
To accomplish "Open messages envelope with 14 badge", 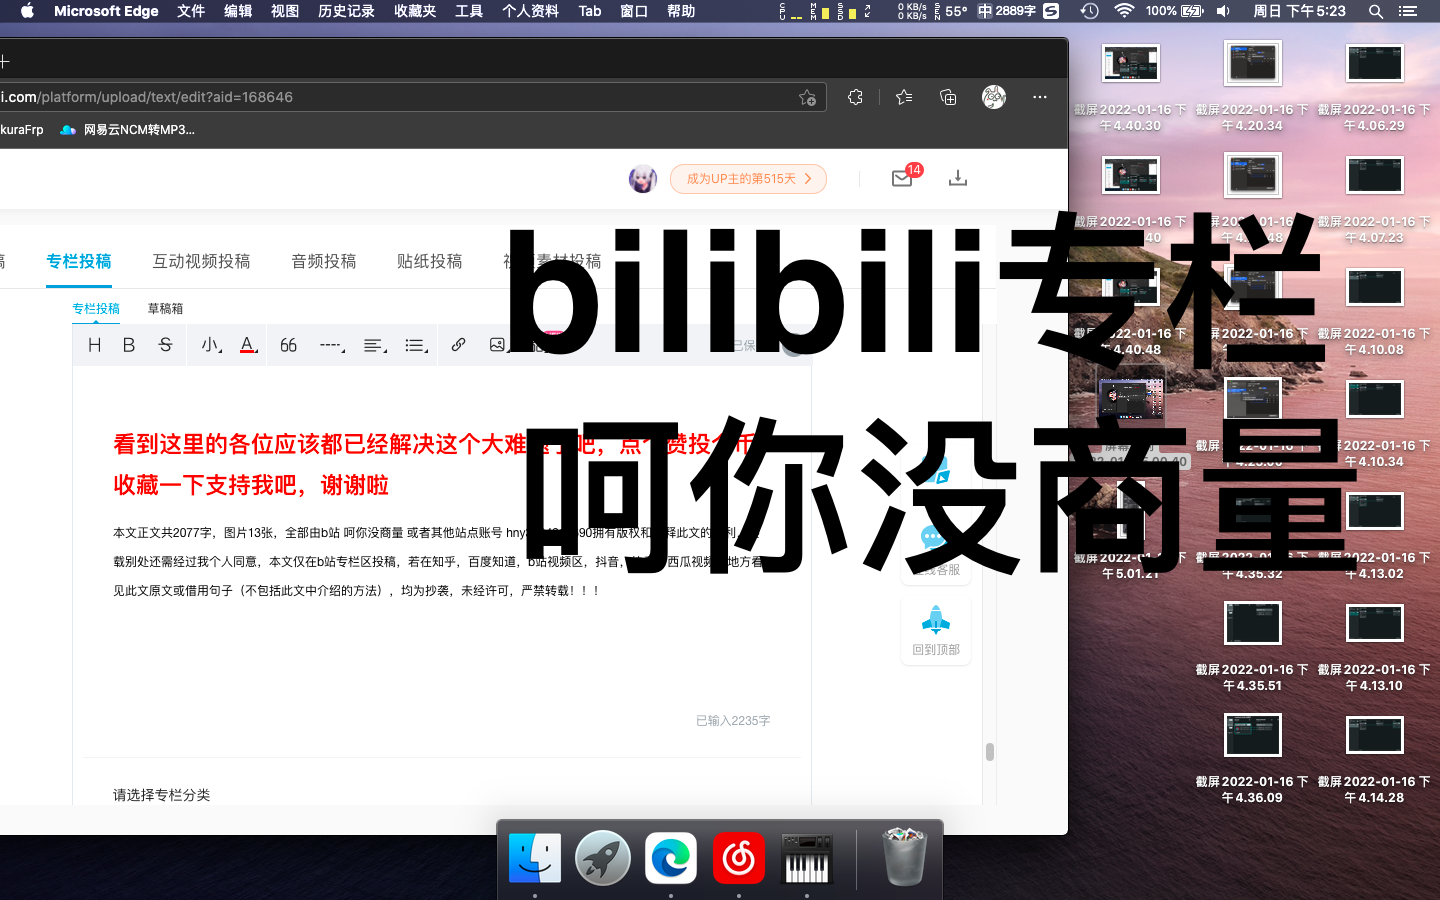I will (903, 177).
